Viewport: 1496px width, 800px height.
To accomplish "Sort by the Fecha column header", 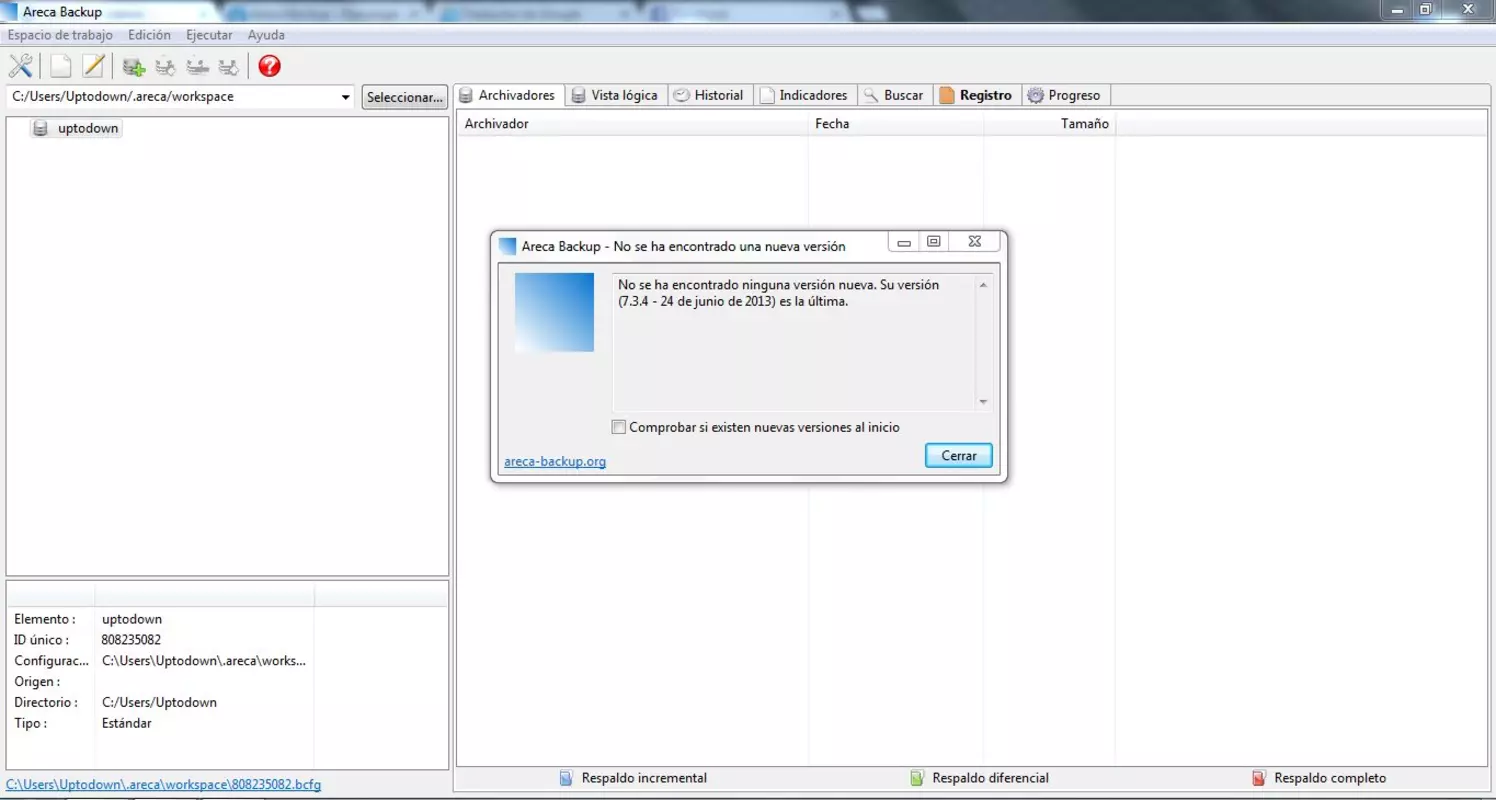I will tap(896, 124).
